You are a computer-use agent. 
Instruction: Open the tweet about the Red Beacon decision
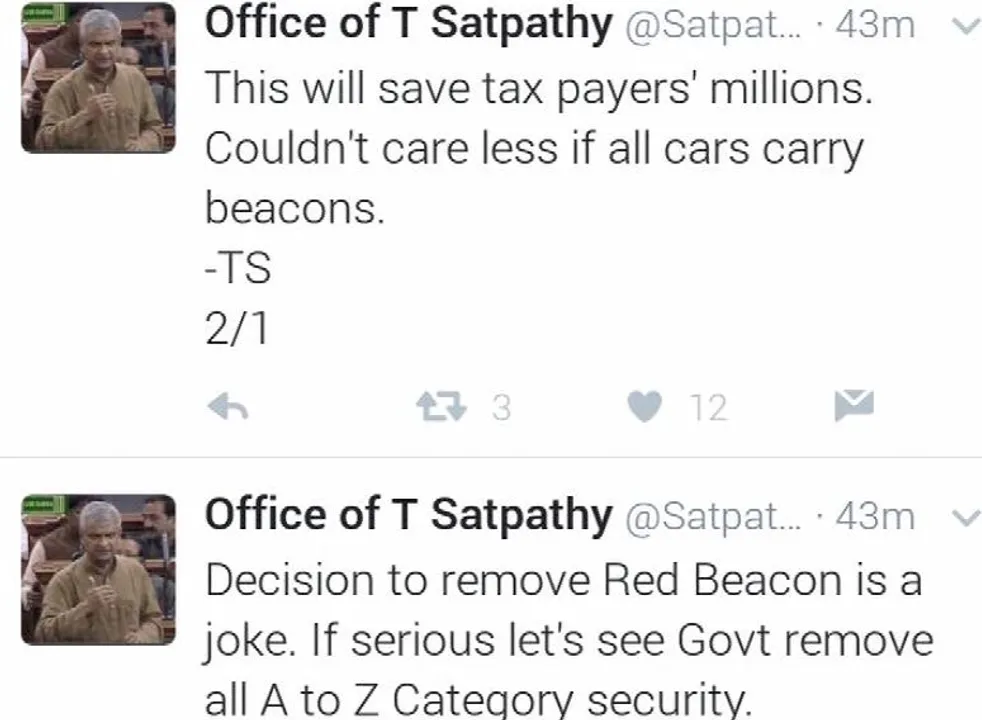(x=570, y=639)
